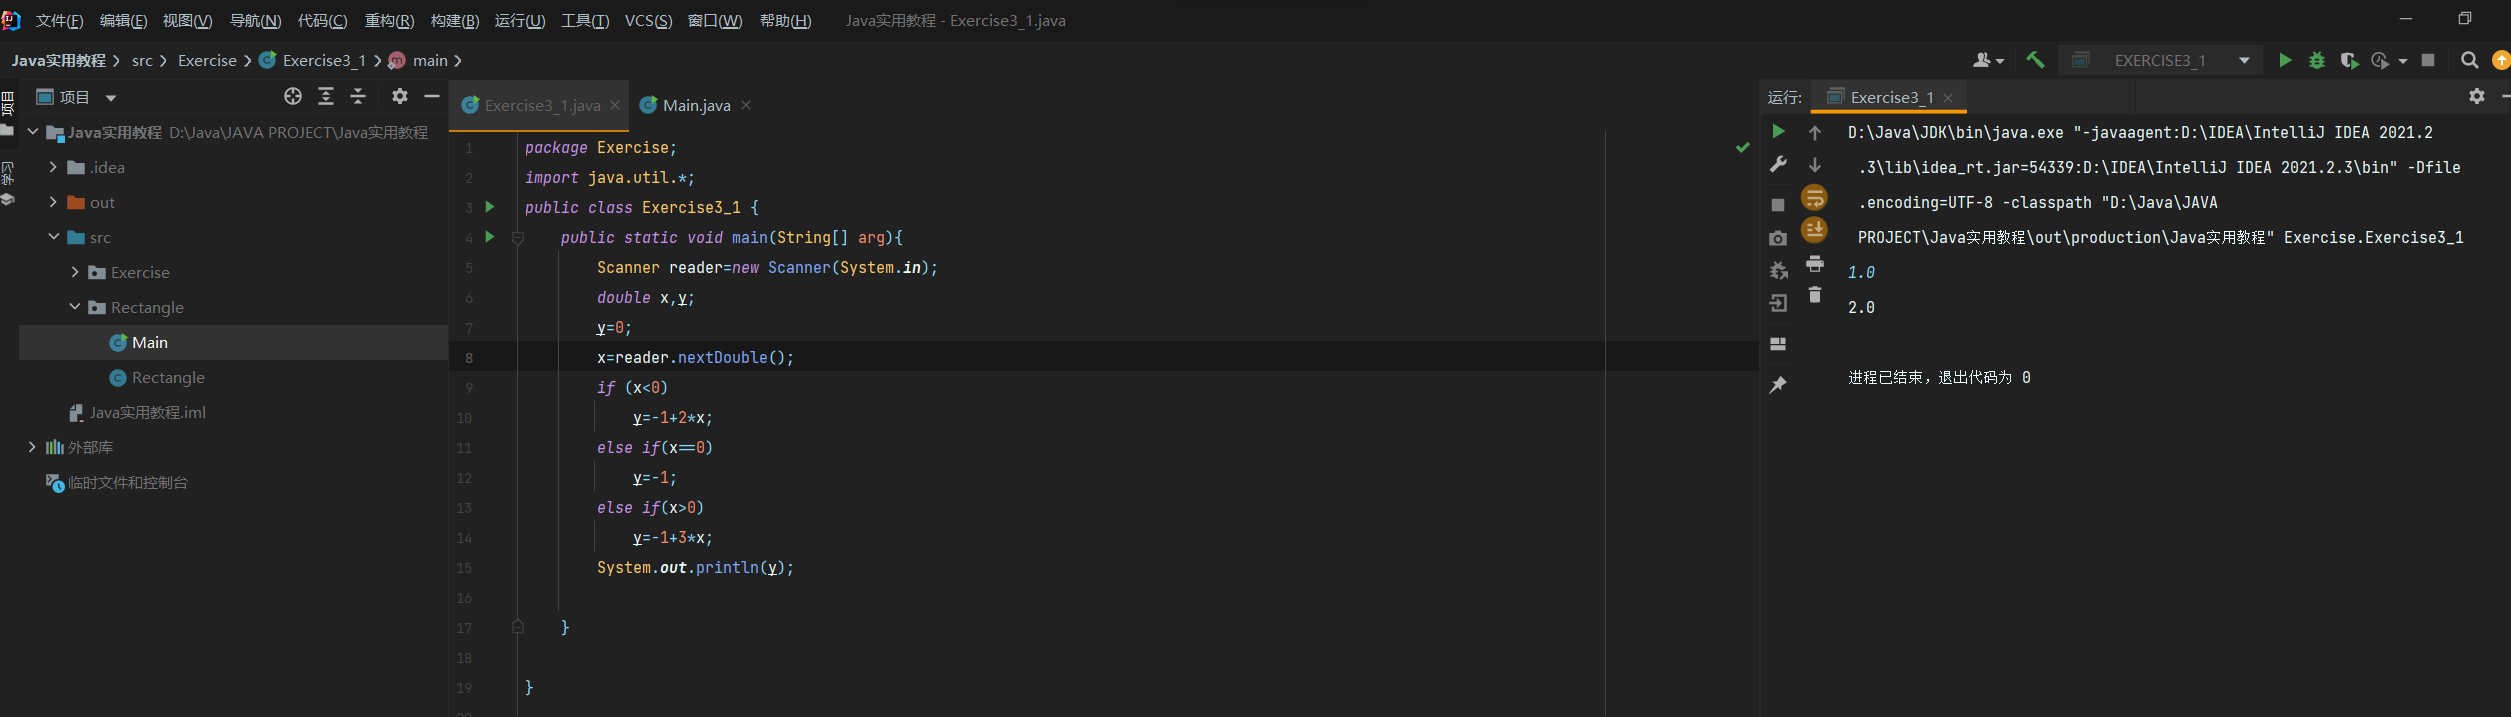
Task: Click main in the breadcrumb bar
Action: click(430, 60)
